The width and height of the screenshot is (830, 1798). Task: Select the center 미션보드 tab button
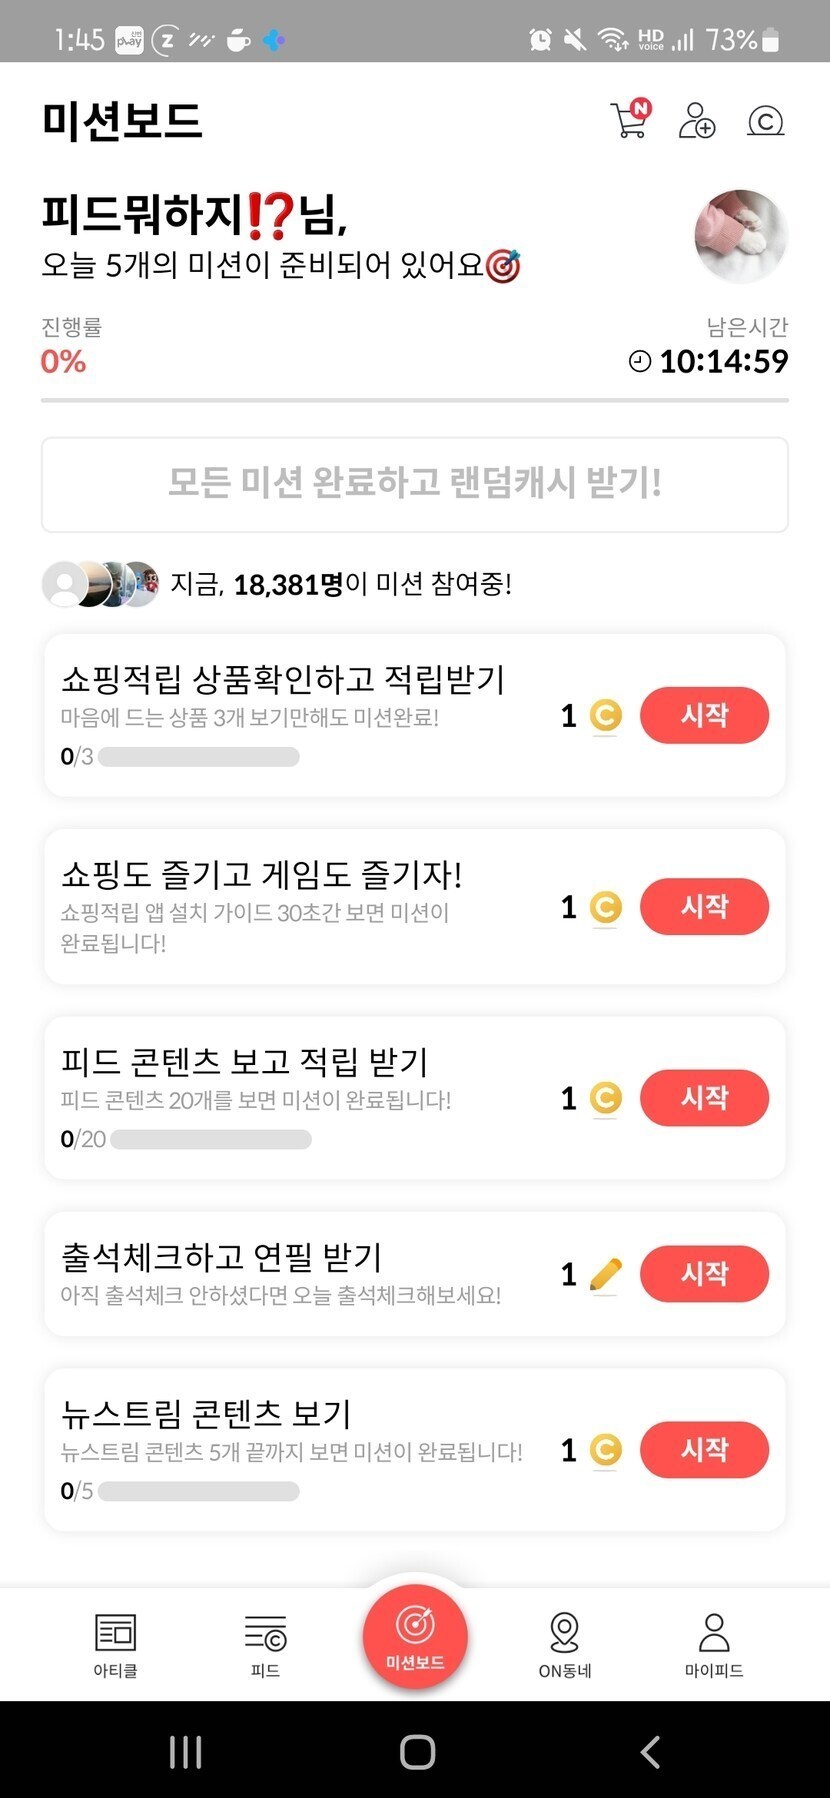coord(415,1636)
